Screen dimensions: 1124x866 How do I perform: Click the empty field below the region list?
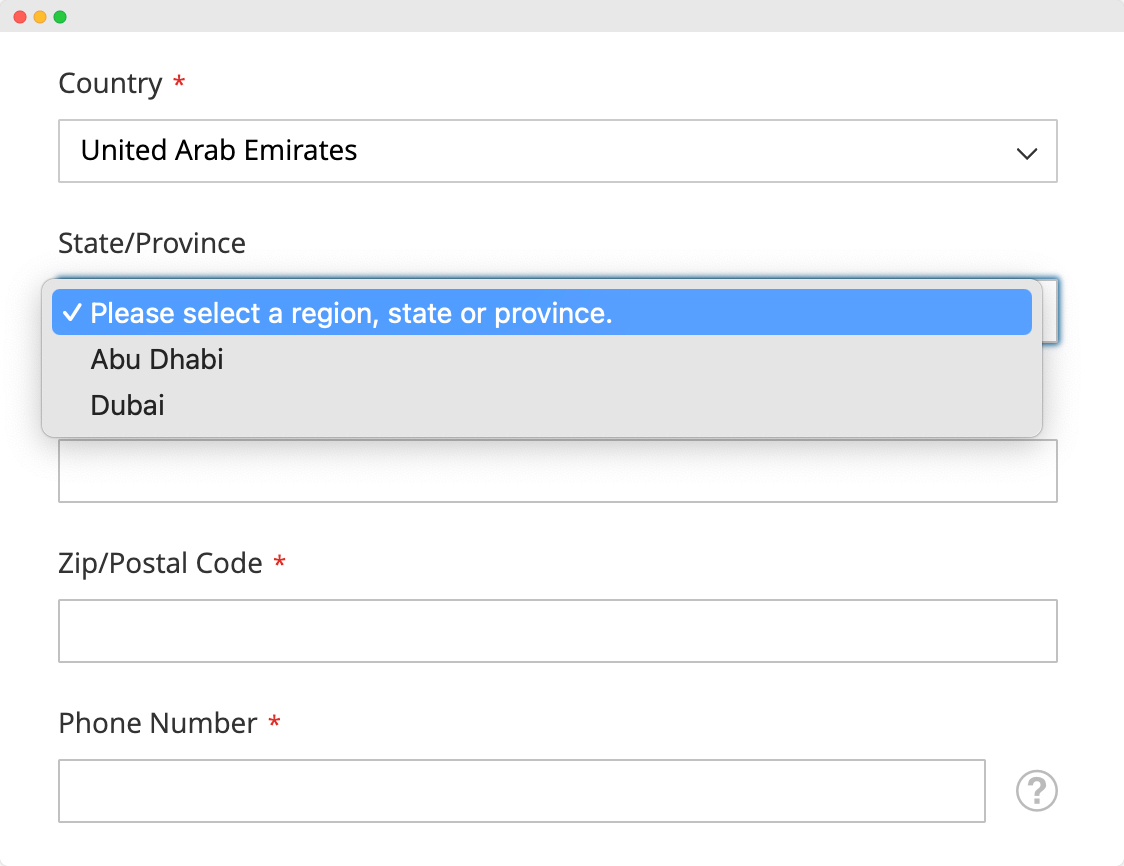[x=557, y=471]
